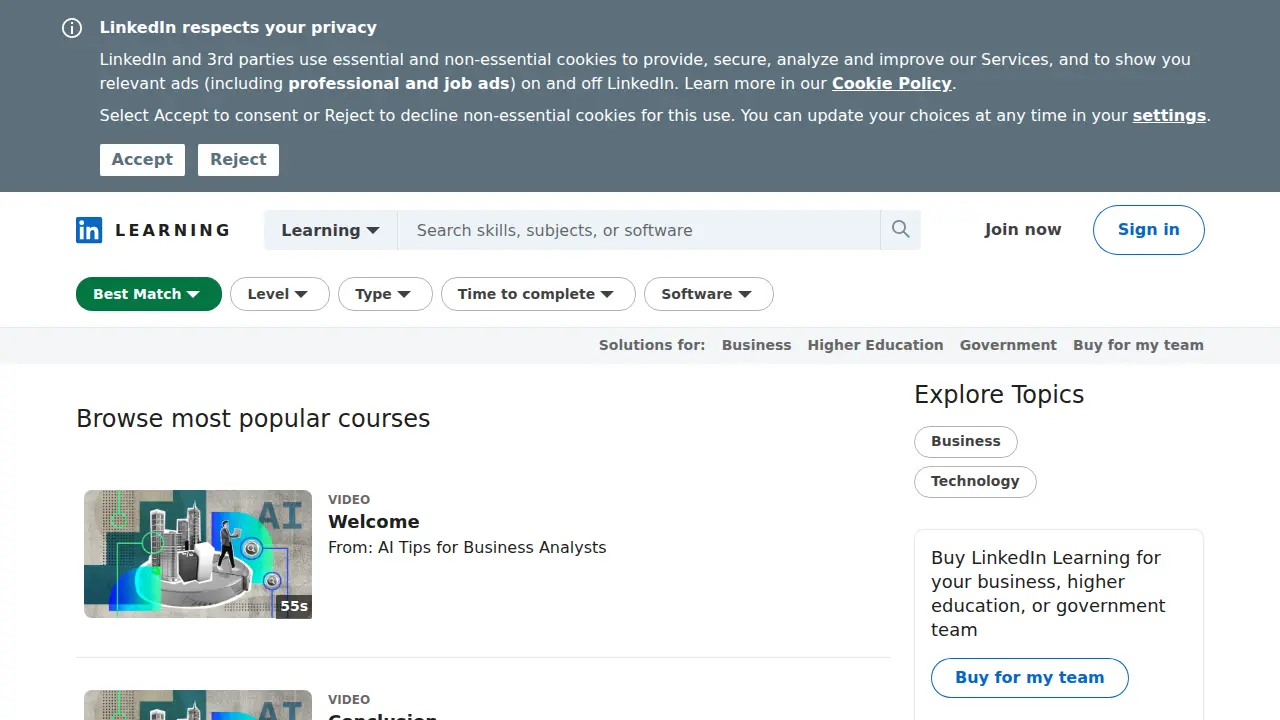Open the Higher Education solutions link
Screen dimensions: 1280x720
[875, 345]
